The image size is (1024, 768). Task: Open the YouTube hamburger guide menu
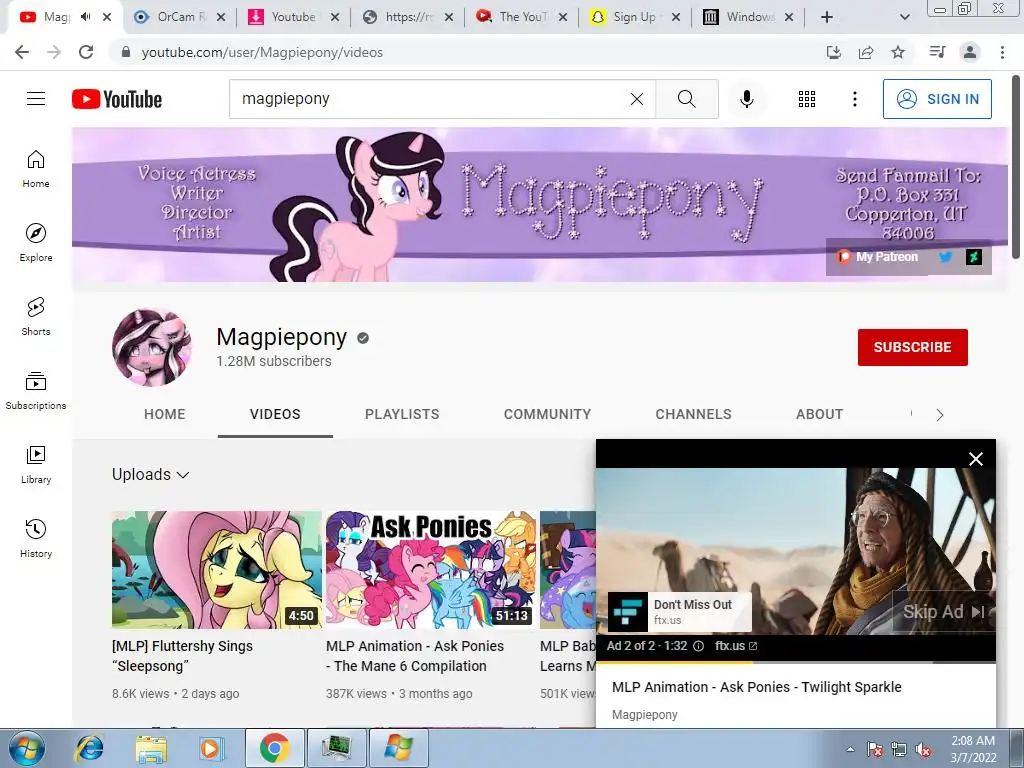(36, 99)
